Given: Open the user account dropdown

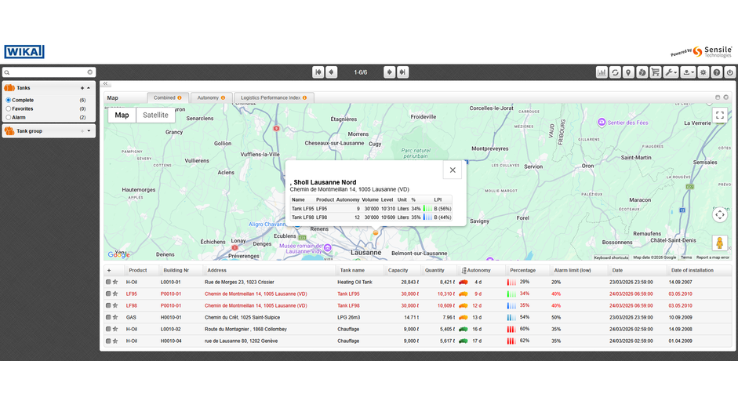Looking at the screenshot, I should 688,72.
